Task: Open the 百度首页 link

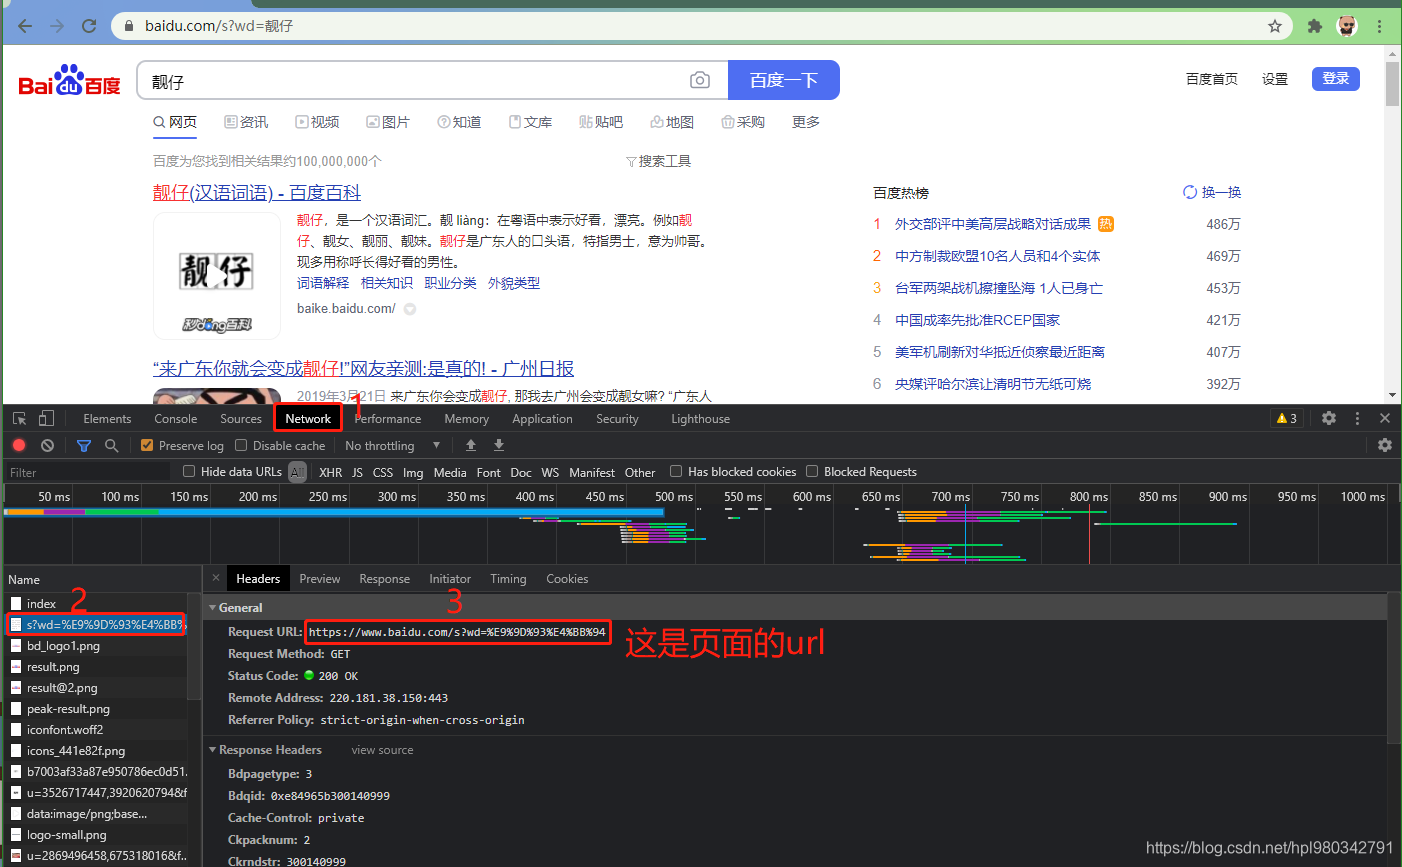Action: [1212, 79]
